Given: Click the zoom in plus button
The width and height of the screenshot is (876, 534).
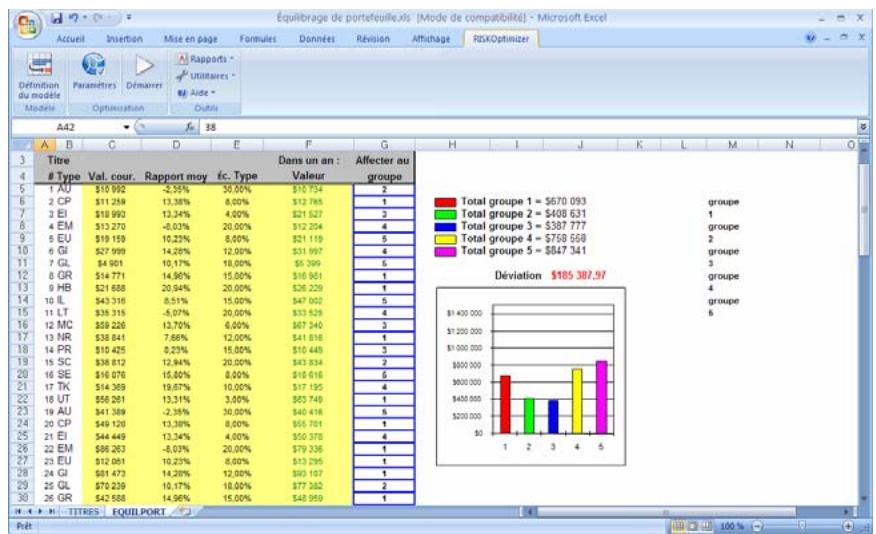Looking at the screenshot, I should pos(849,526).
